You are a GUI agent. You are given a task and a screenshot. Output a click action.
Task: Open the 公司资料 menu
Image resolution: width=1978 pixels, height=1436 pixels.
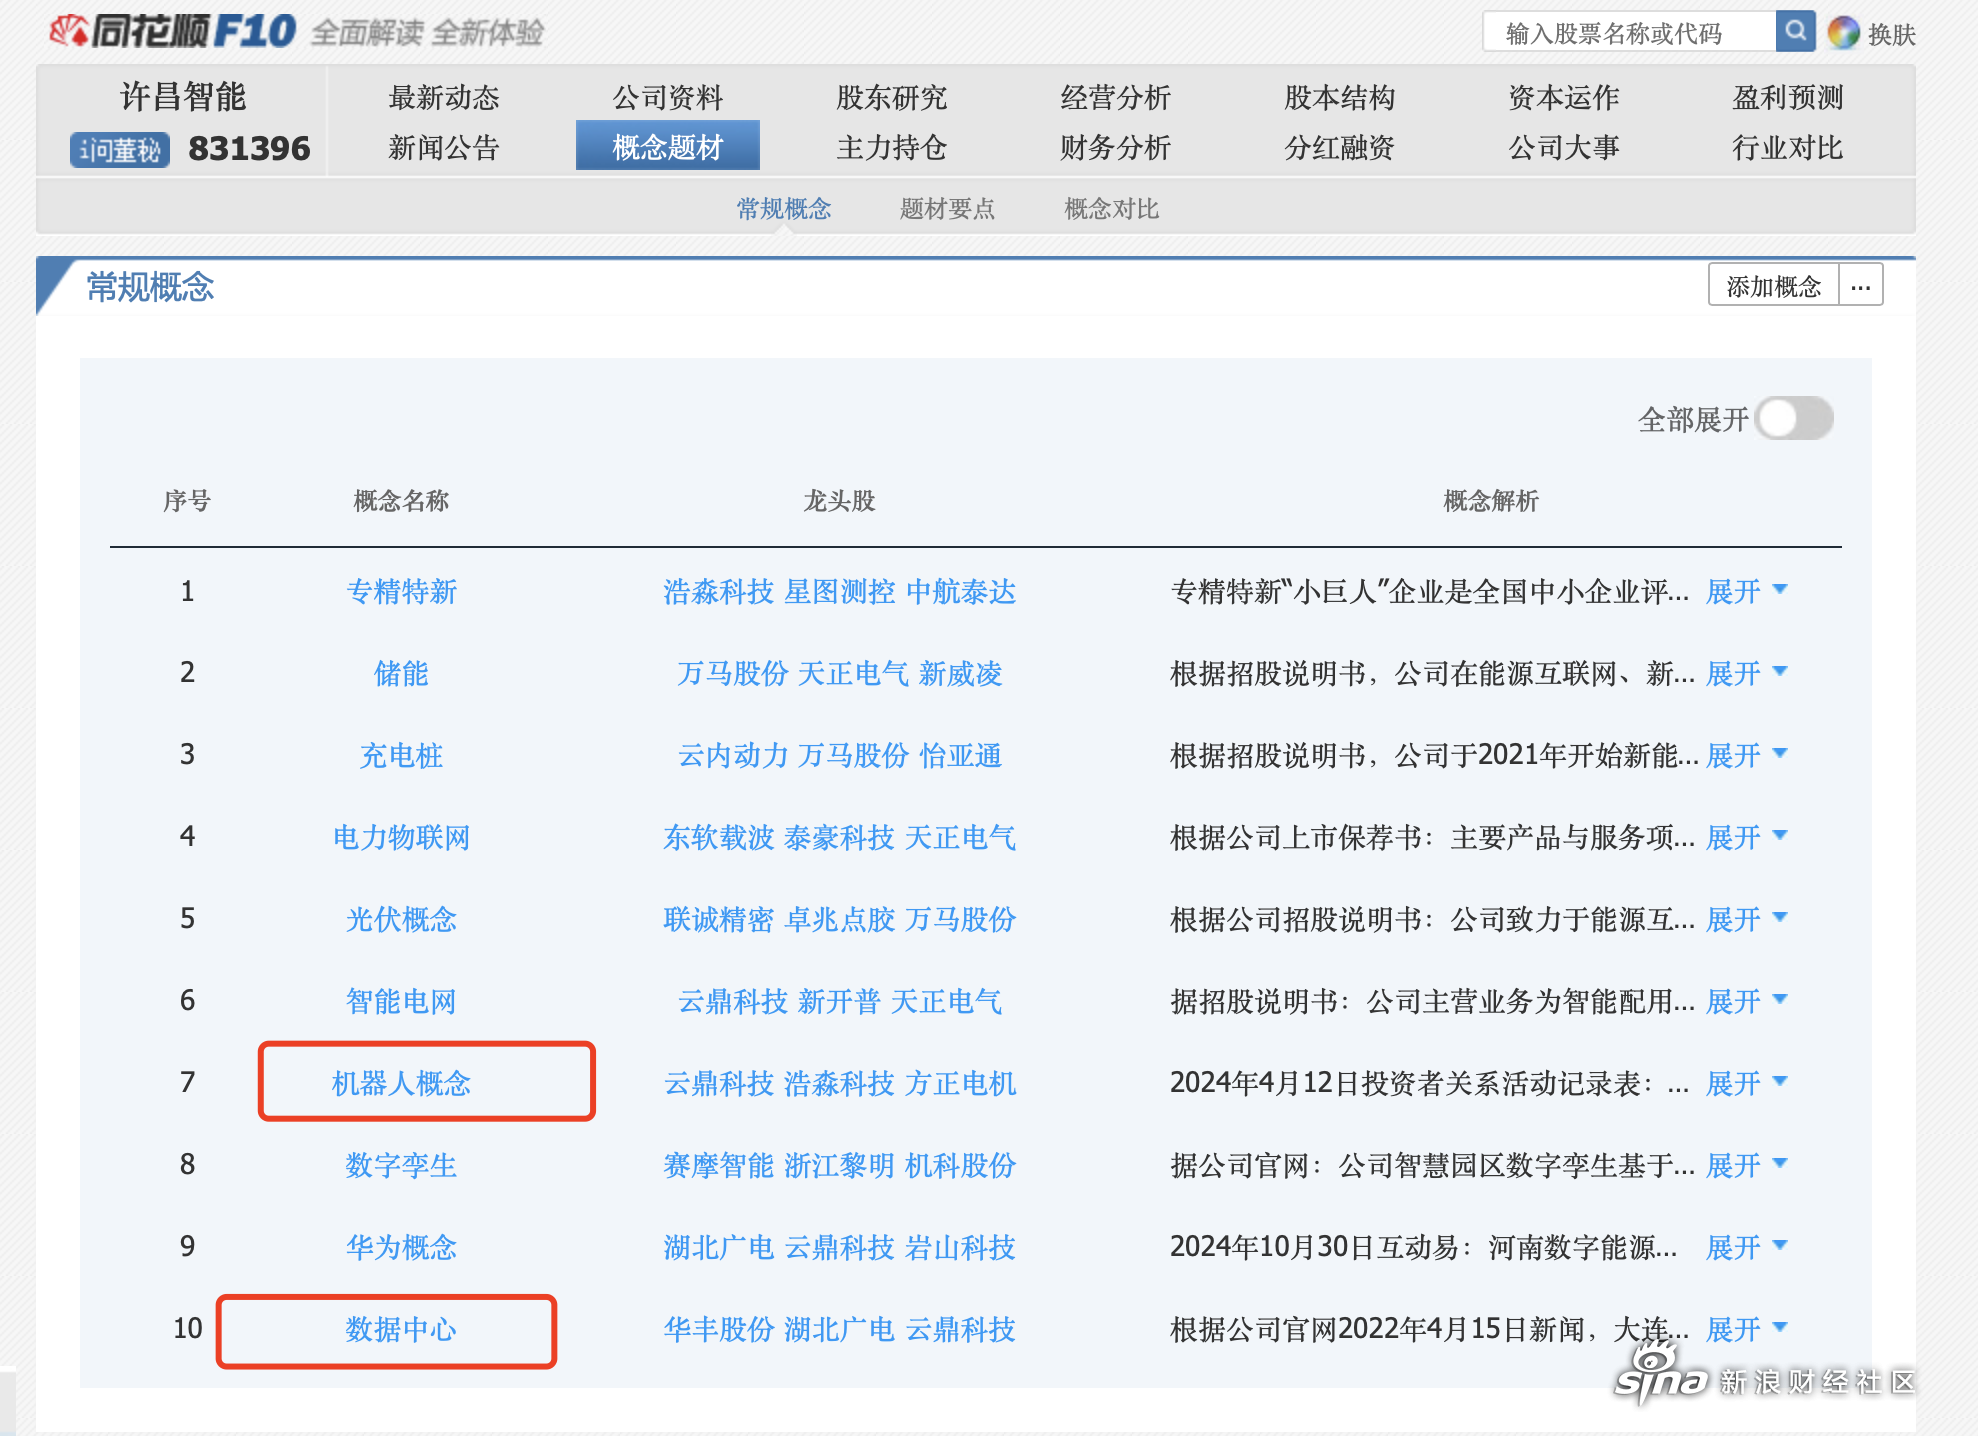click(x=668, y=98)
